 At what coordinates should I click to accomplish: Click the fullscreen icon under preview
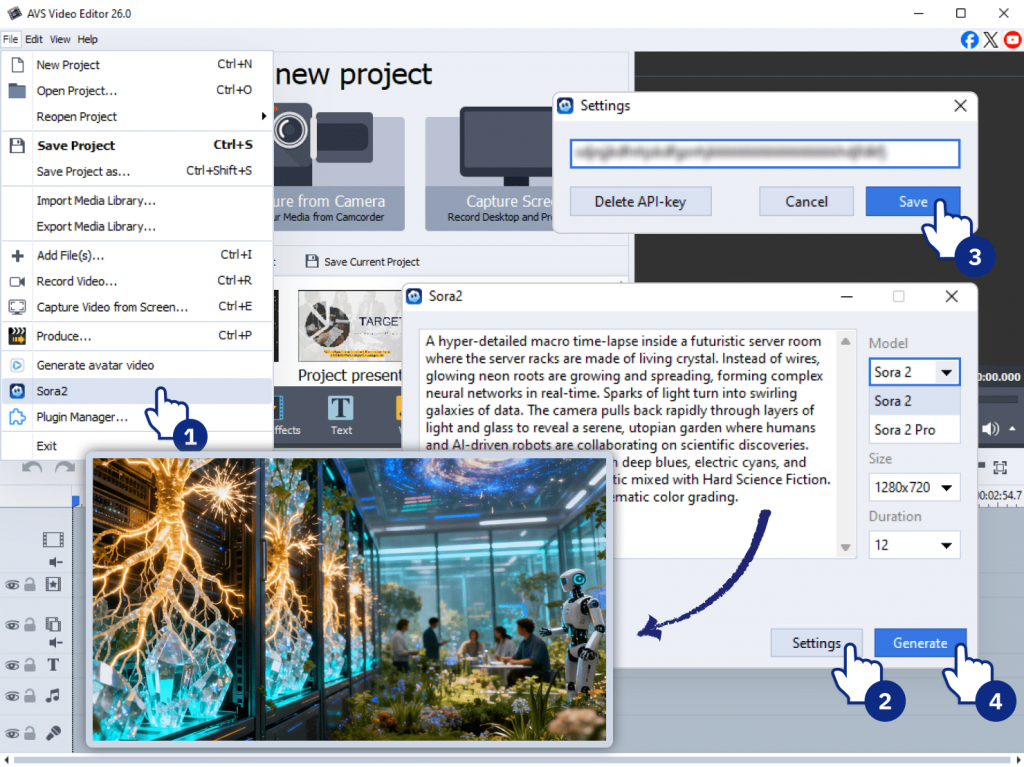pos(1000,467)
